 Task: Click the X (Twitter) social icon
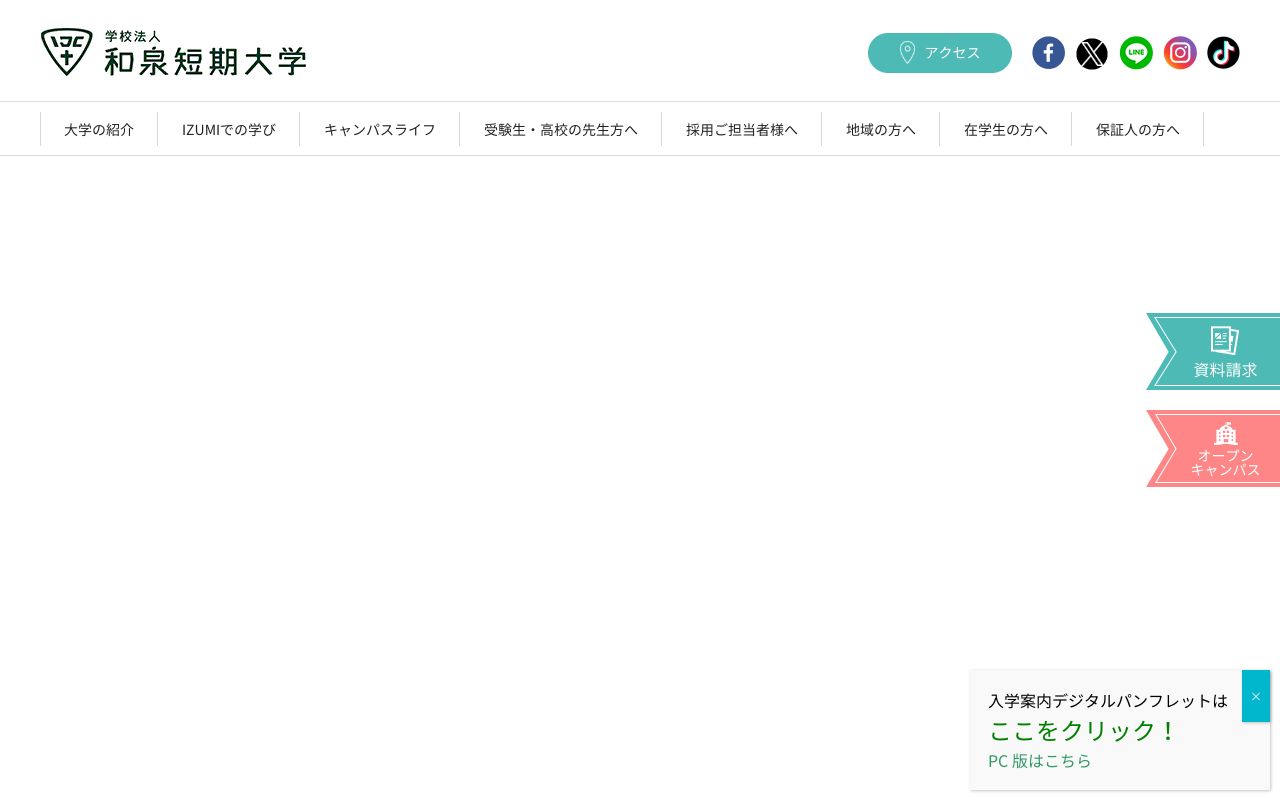1092,53
